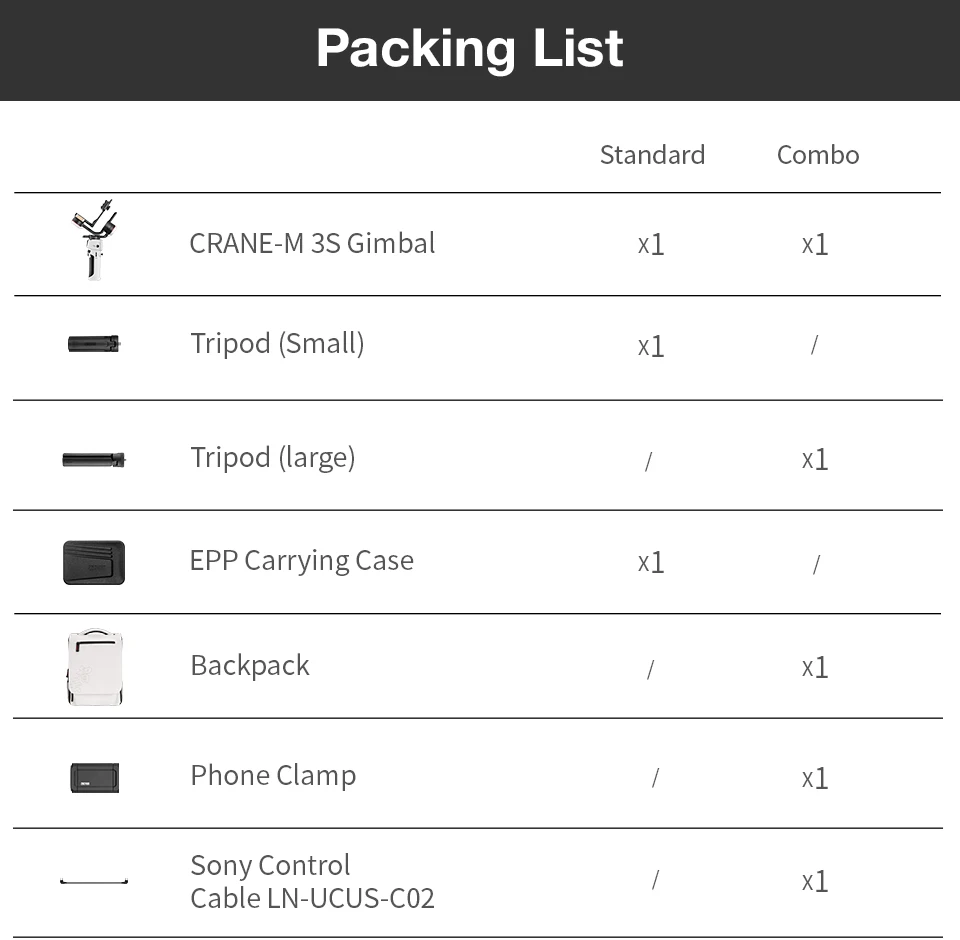The image size is (960, 940).
Task: Click the Backpack item label
Action: pyautogui.click(x=250, y=666)
